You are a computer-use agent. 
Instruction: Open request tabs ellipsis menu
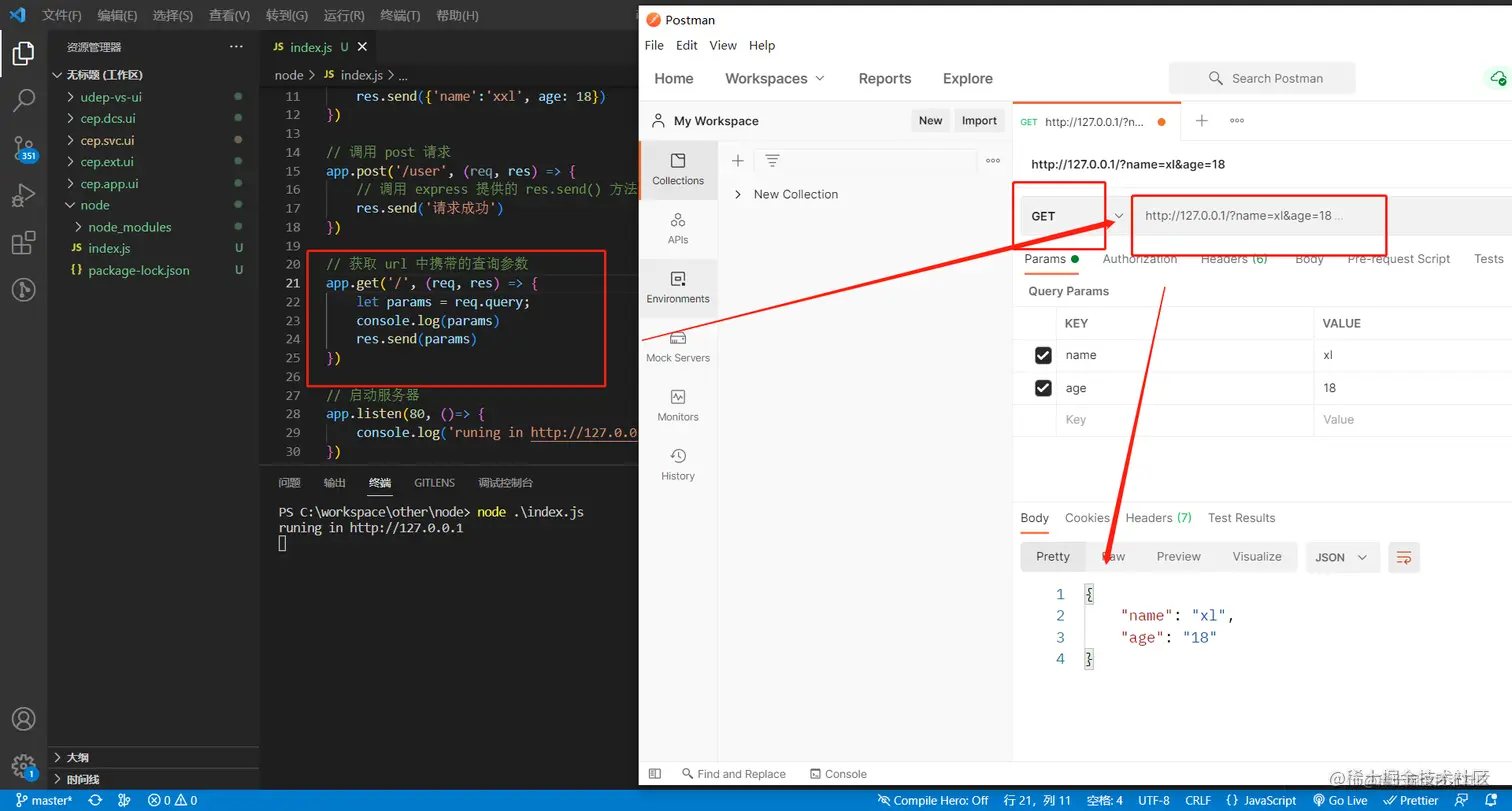tap(1237, 120)
